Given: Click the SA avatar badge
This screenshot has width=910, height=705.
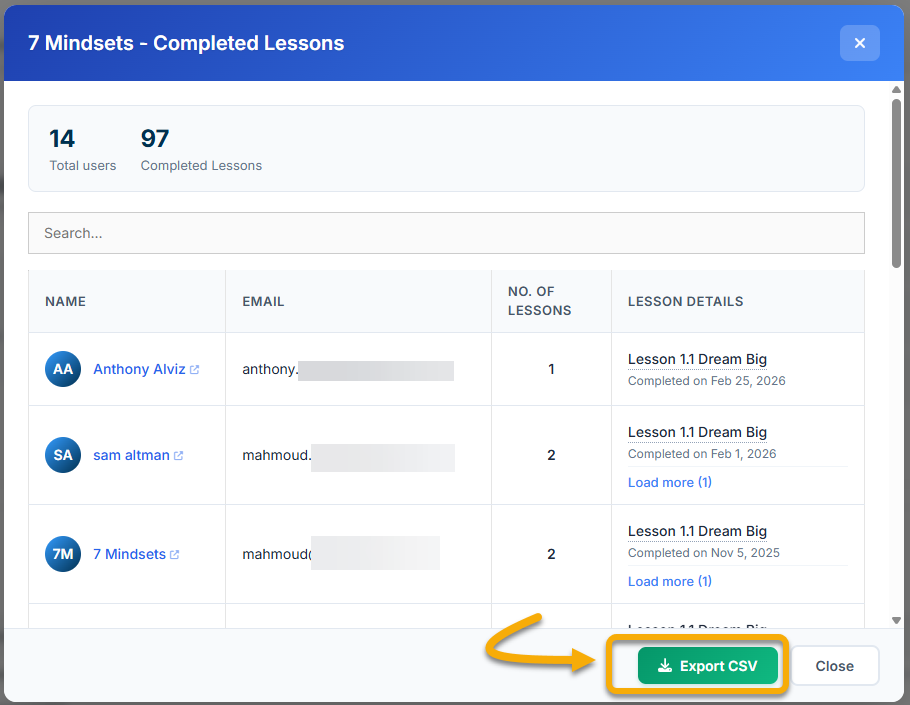Looking at the screenshot, I should 63,455.
